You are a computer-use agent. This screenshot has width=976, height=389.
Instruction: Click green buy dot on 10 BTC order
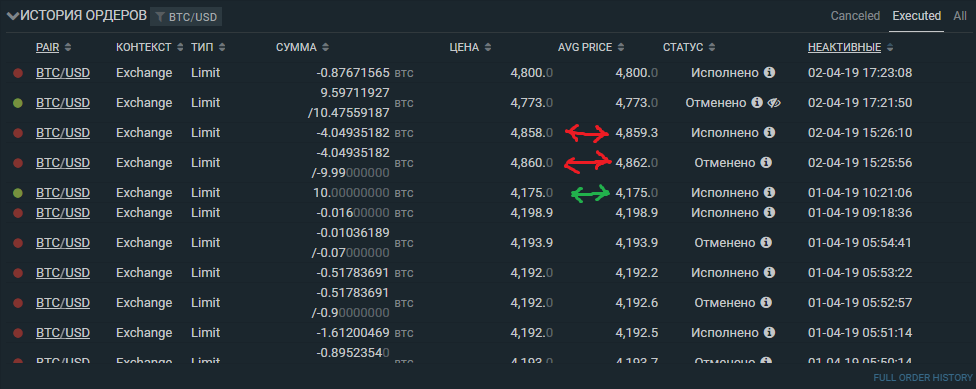[18, 193]
